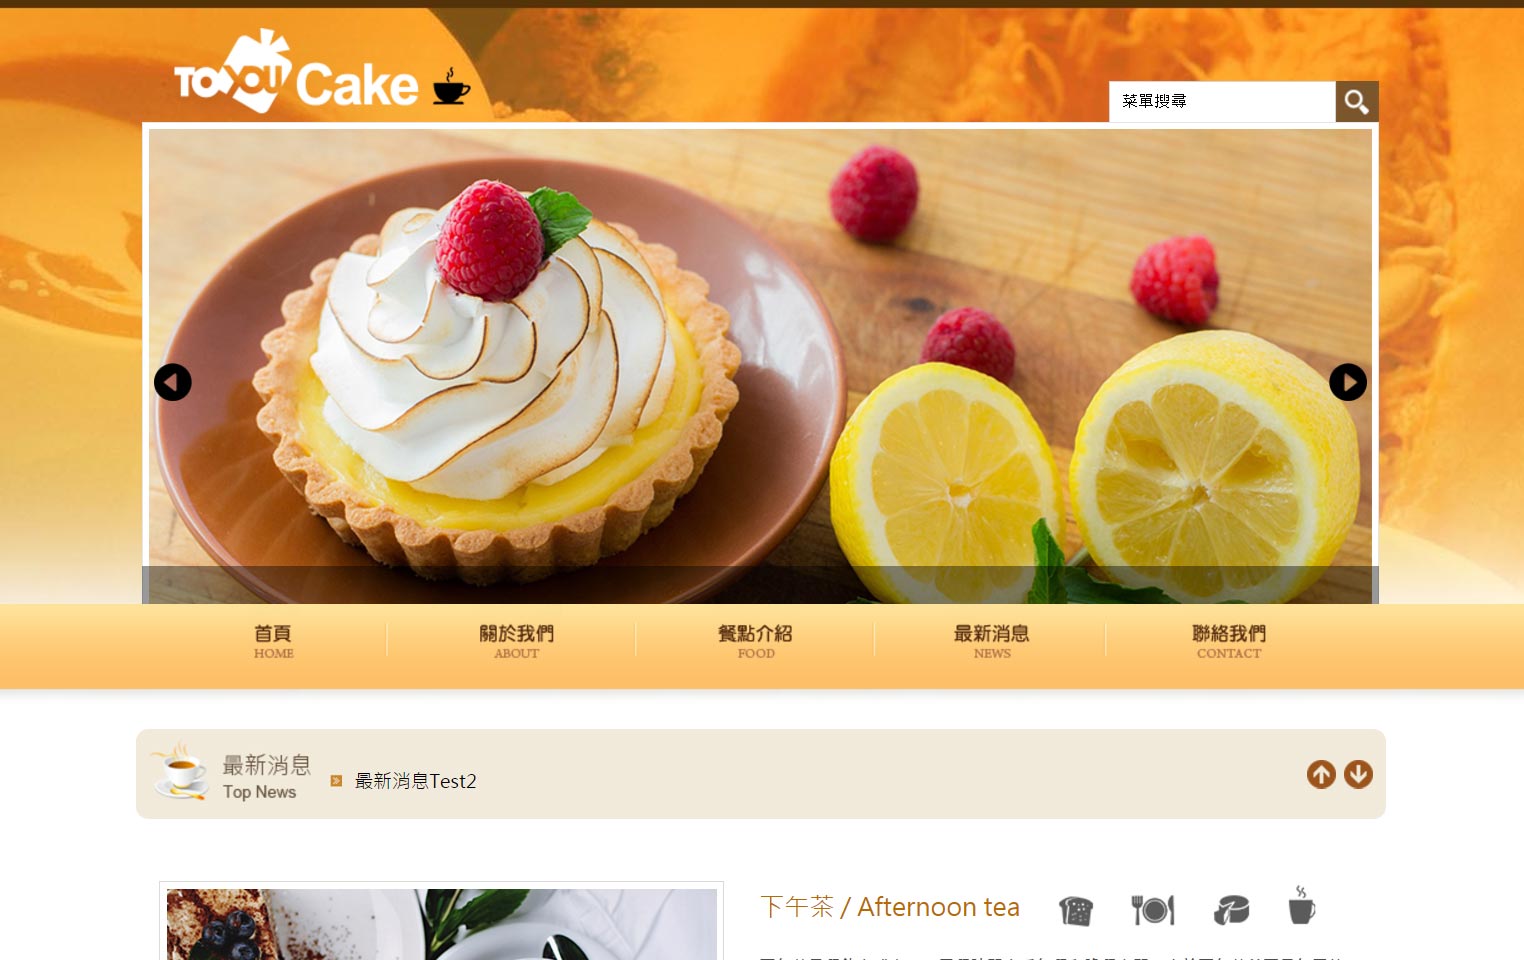1524x960 pixels.
Task: Open the dessert photo thumbnail below news
Action: point(441,924)
